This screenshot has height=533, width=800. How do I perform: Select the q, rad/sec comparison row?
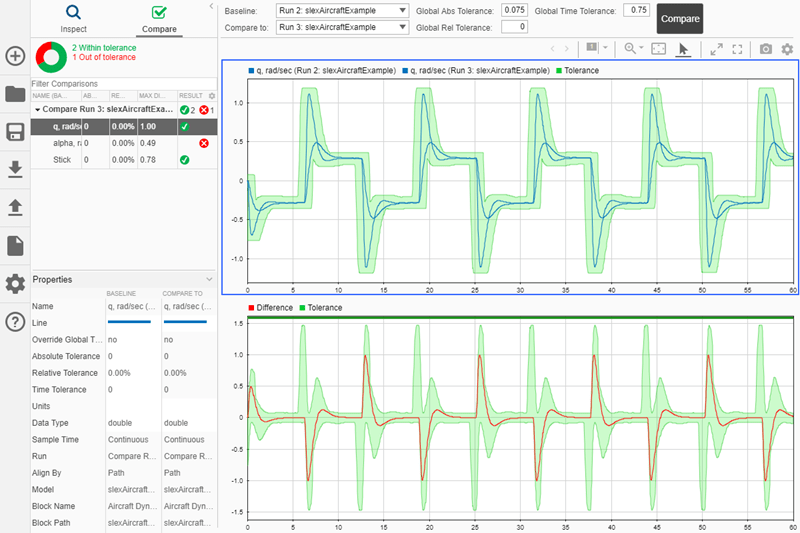coord(124,126)
